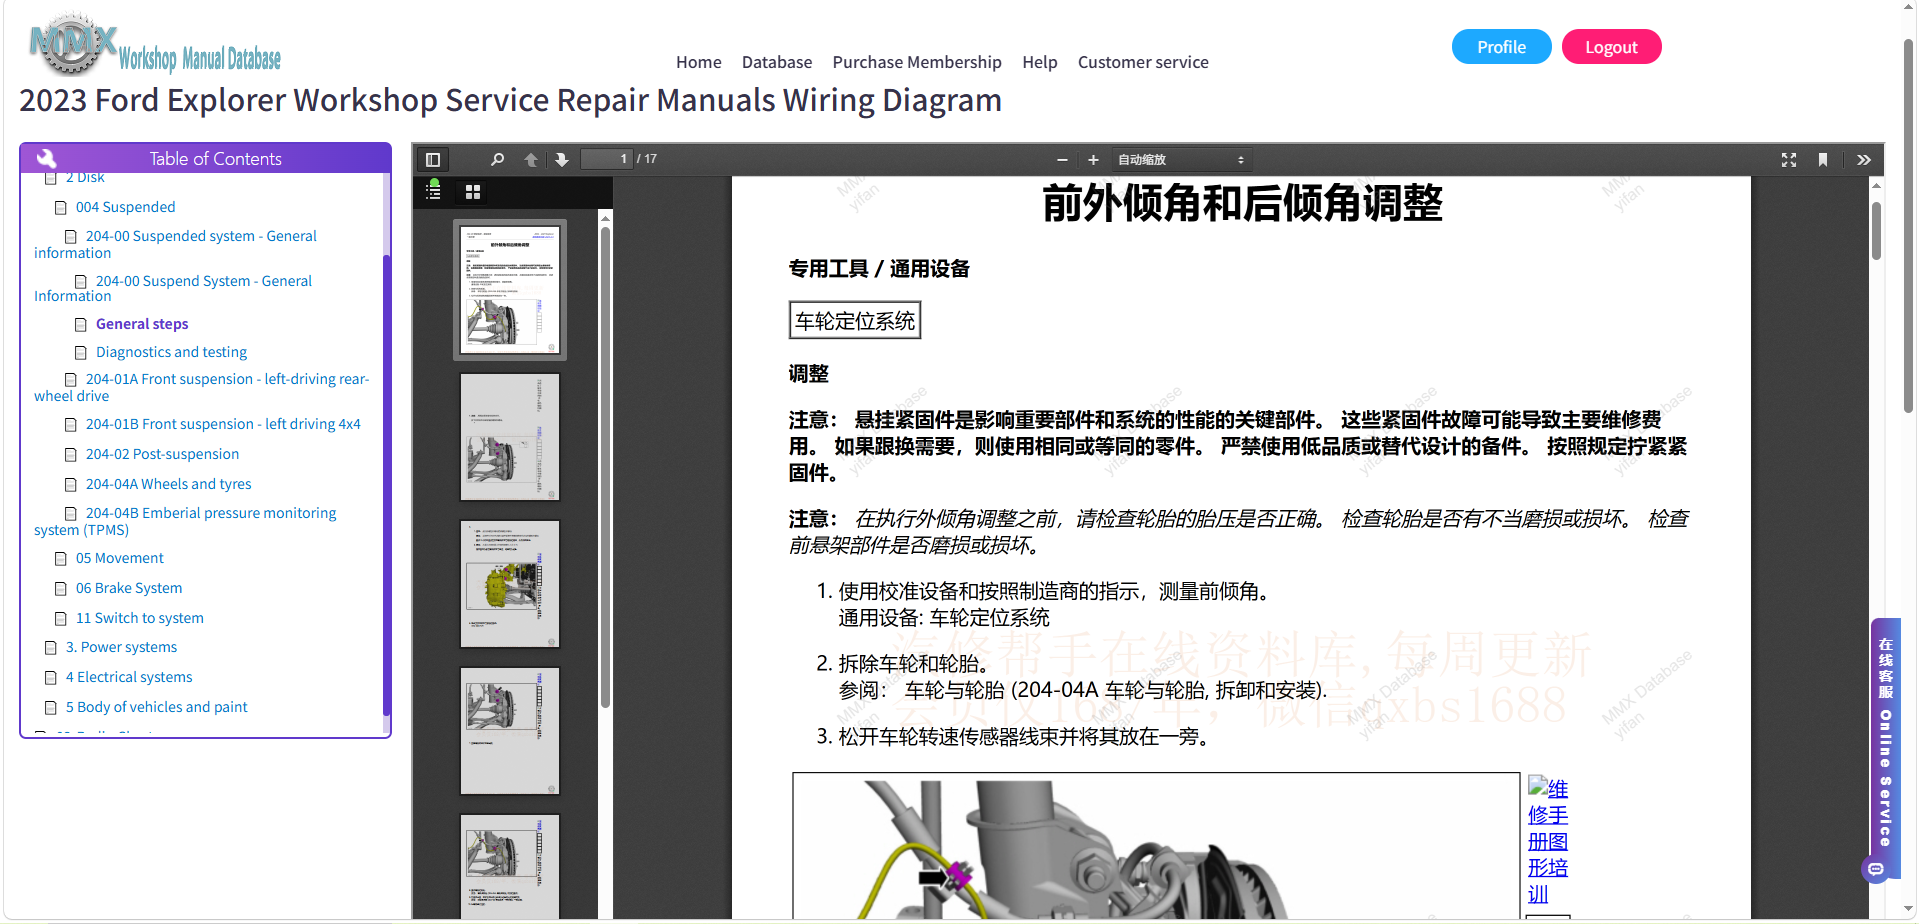Click the blue image link beside diagram
This screenshot has height=924, width=1919.
(x=1548, y=841)
